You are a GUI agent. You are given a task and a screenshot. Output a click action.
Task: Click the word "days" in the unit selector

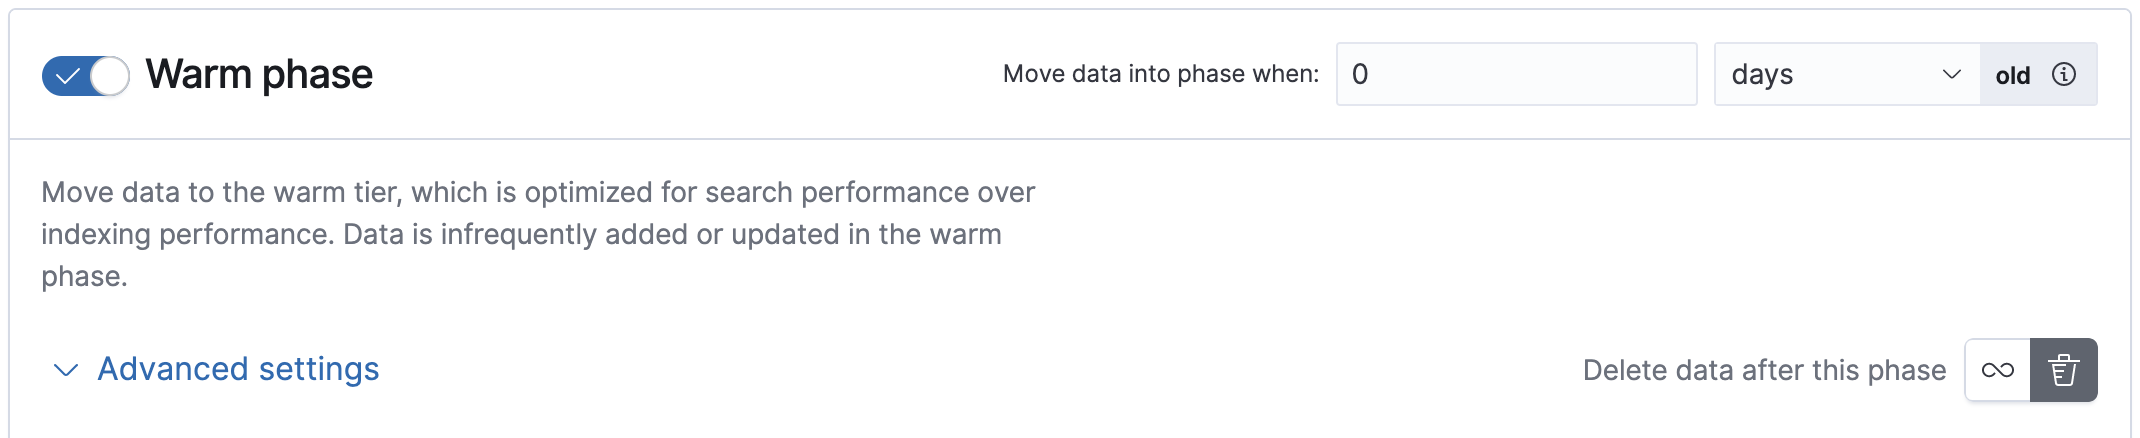pyautogui.click(x=1762, y=74)
